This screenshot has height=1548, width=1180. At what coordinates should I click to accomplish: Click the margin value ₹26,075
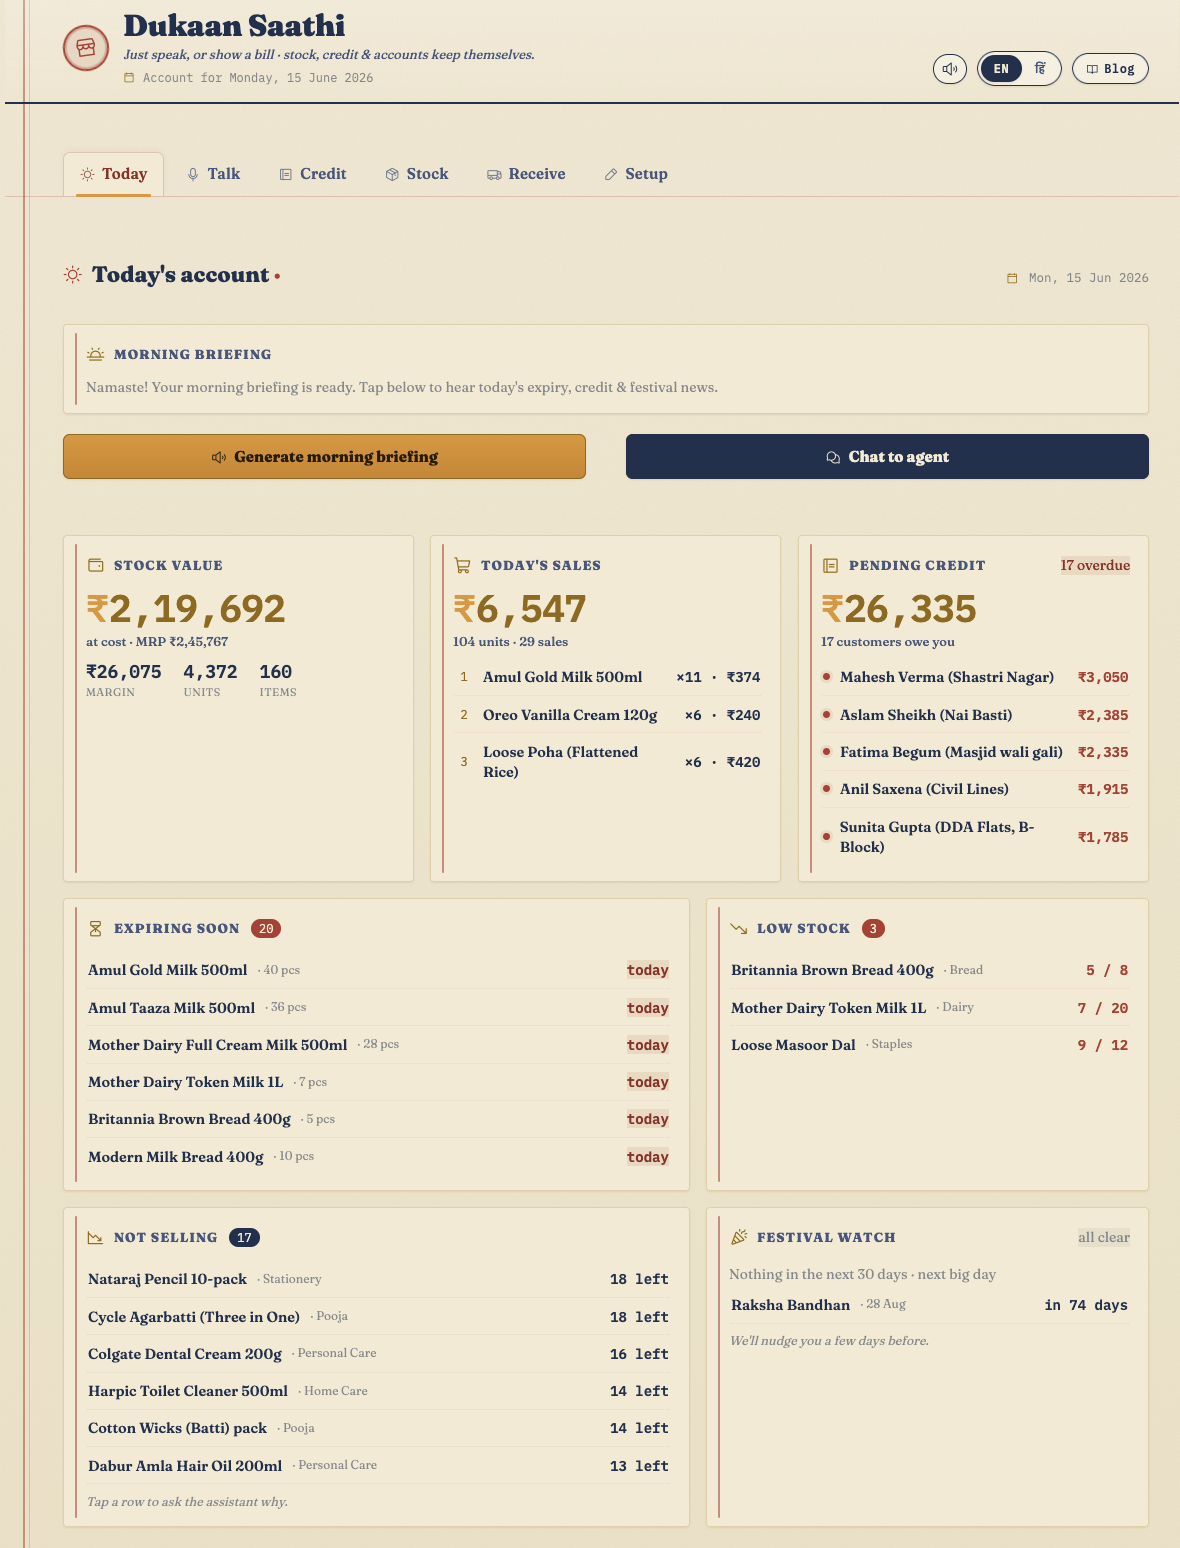click(124, 672)
